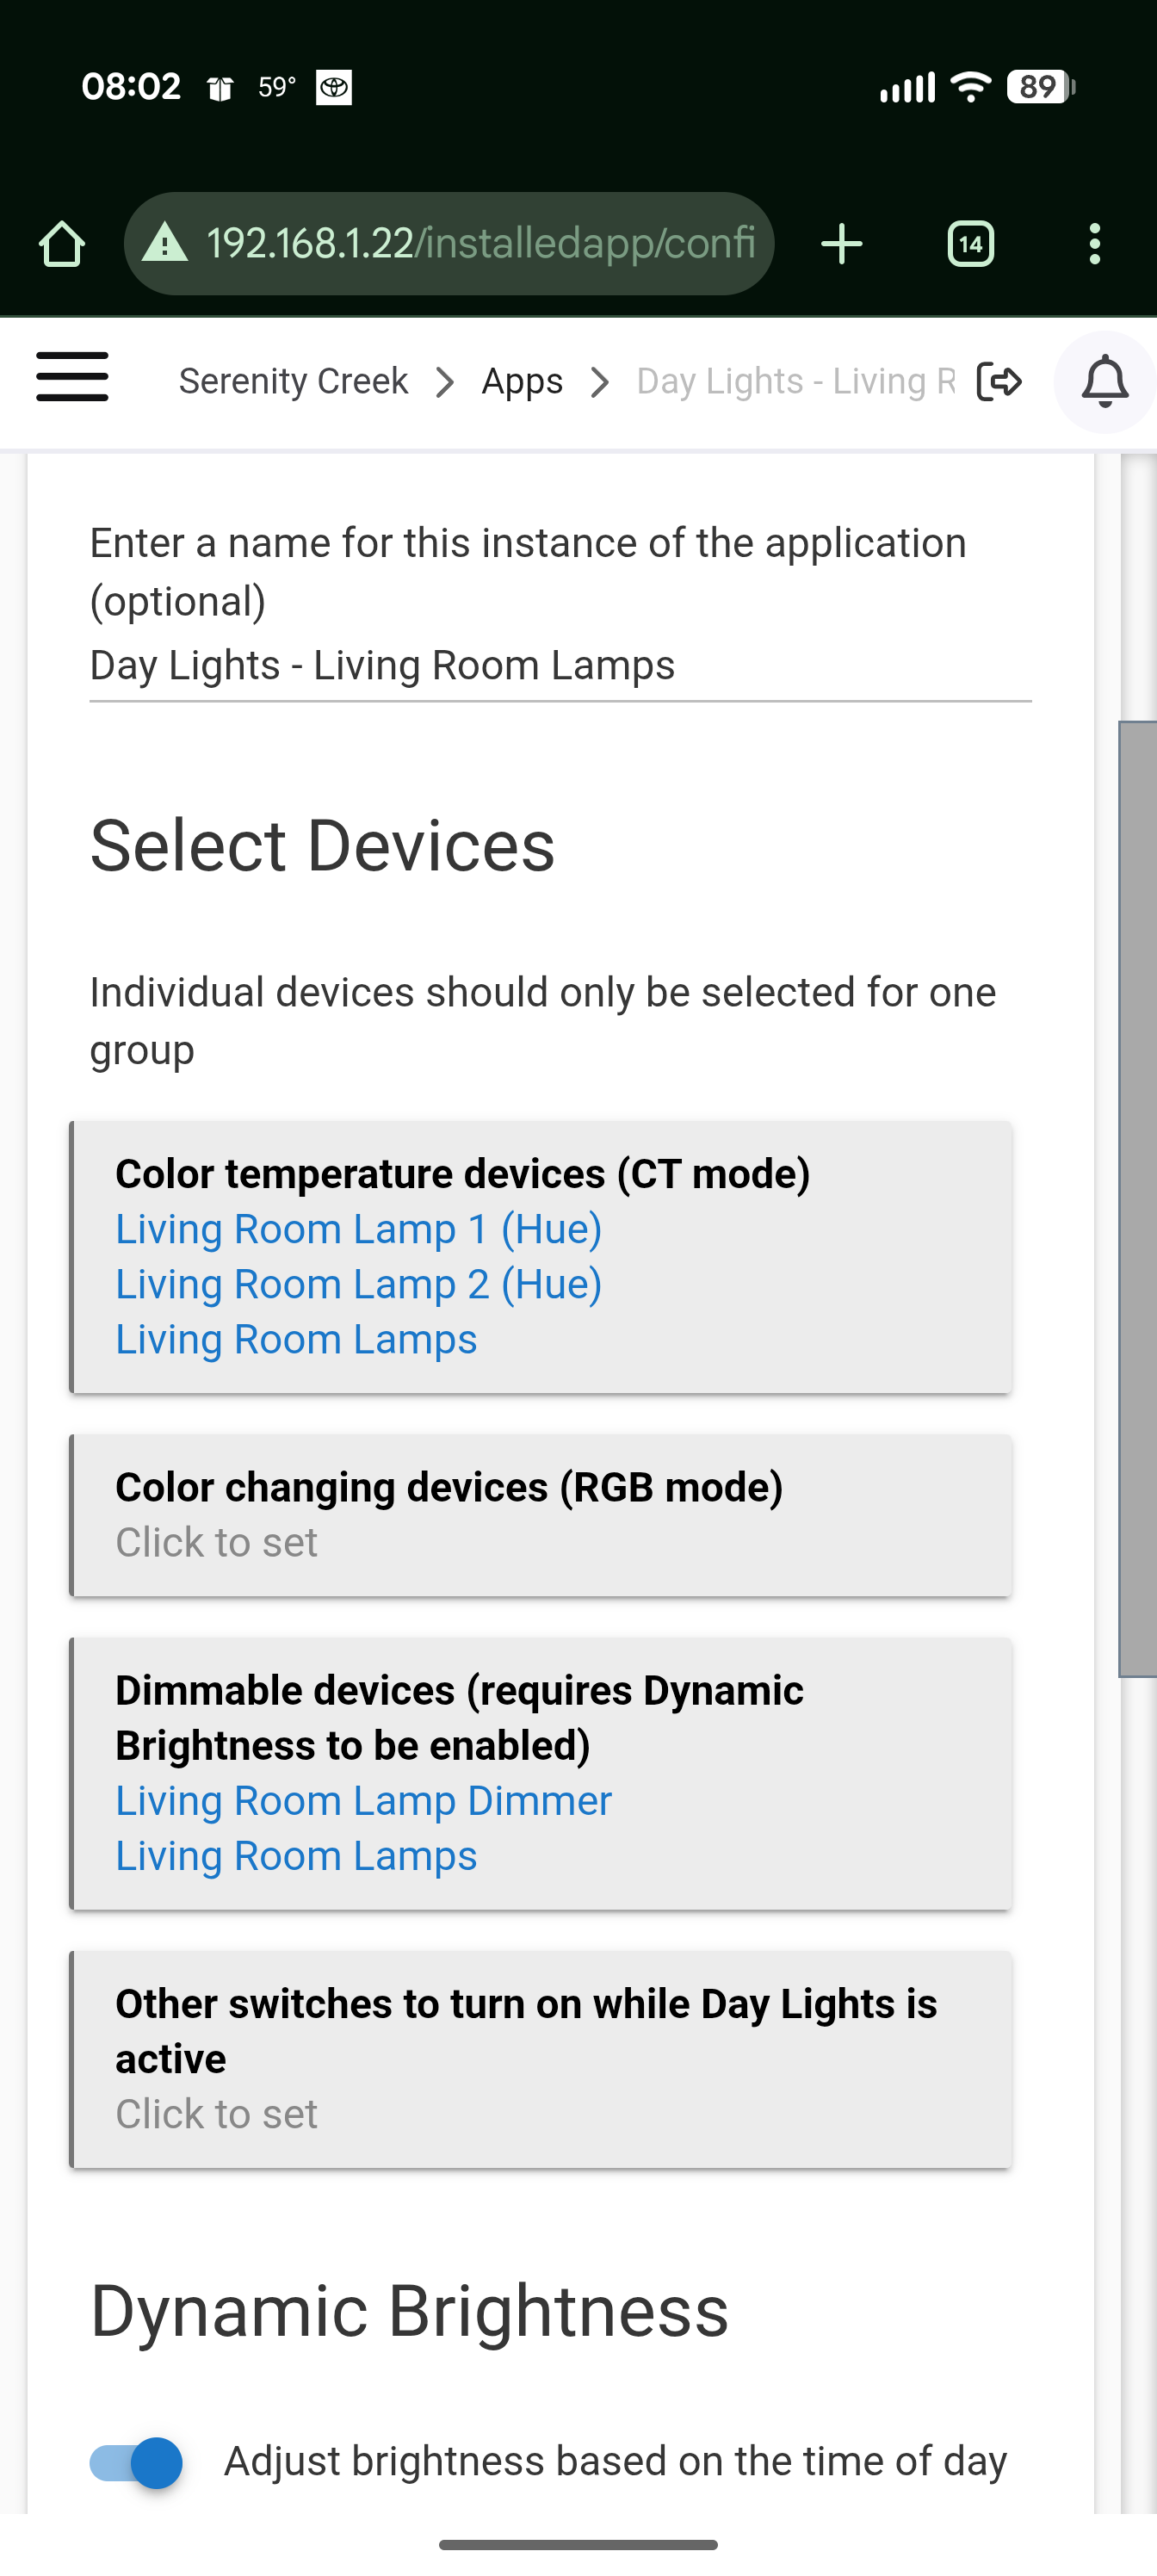Select Living Room Lamp Dimmer link
The image size is (1157, 2576).
363,1801
